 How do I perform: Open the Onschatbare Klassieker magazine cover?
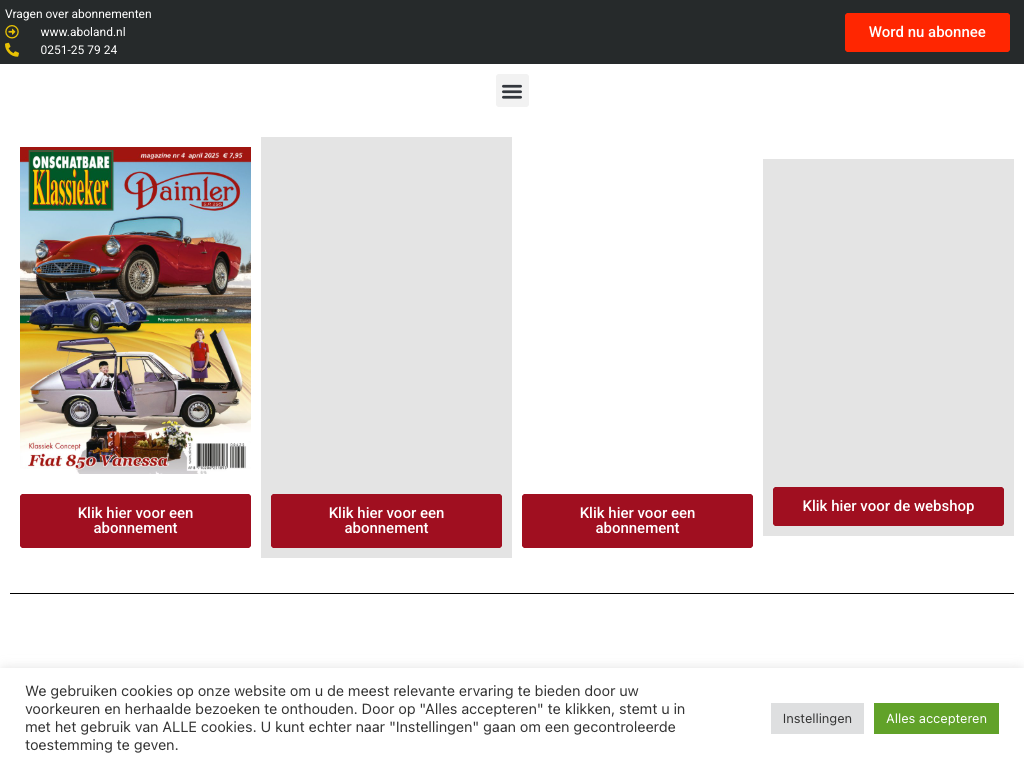click(x=135, y=310)
